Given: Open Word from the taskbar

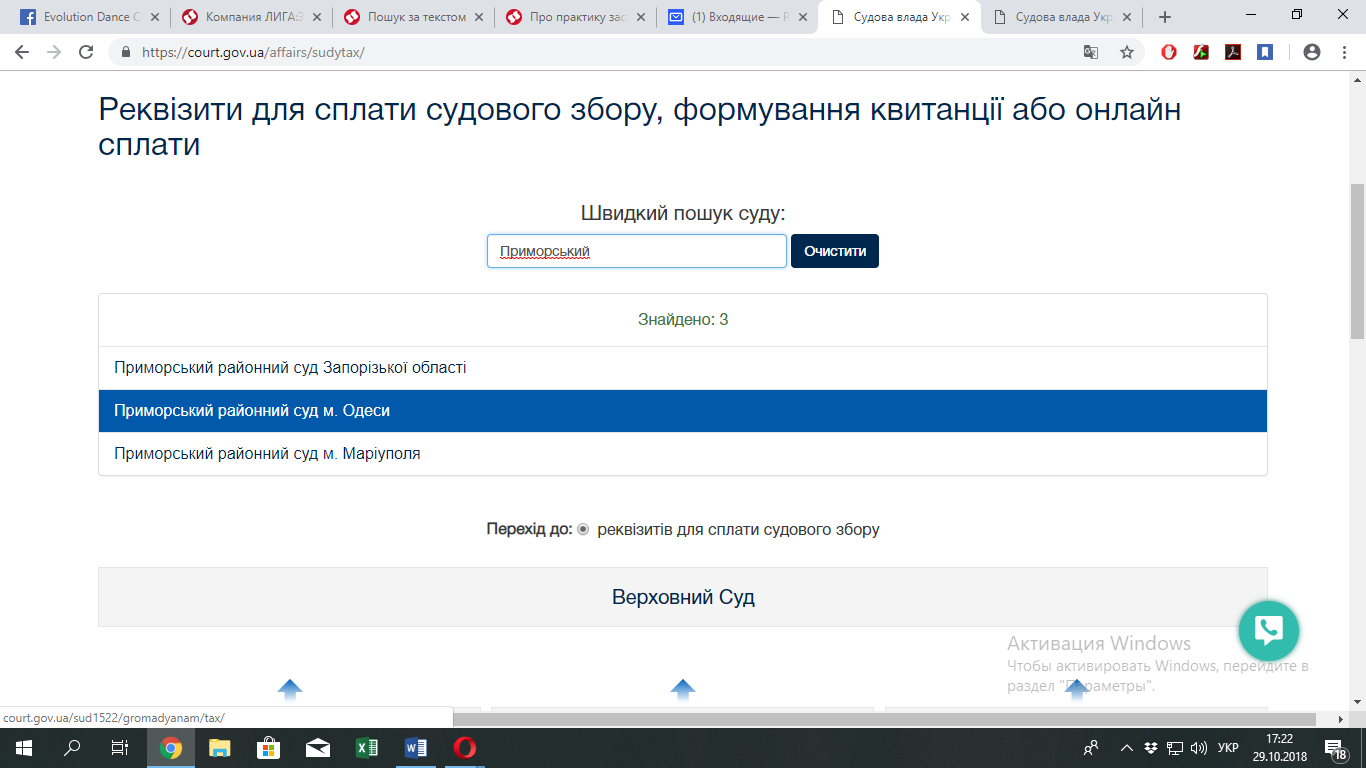Looking at the screenshot, I should [416, 748].
